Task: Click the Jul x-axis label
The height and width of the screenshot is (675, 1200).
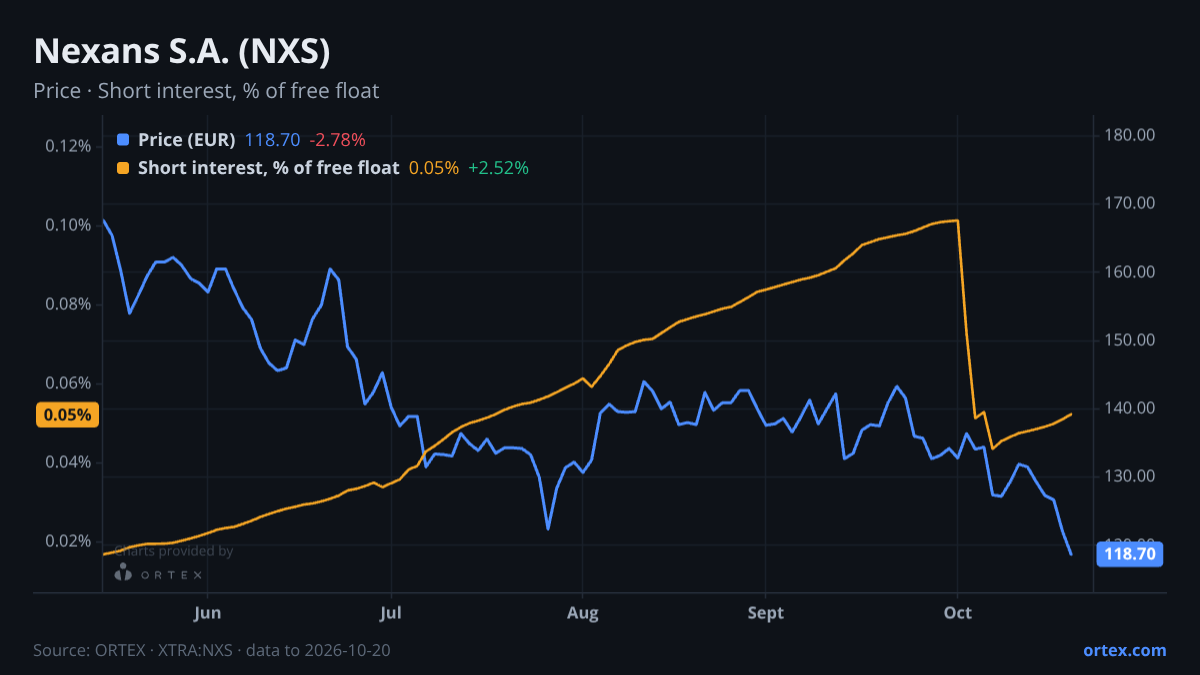Action: pyautogui.click(x=391, y=612)
